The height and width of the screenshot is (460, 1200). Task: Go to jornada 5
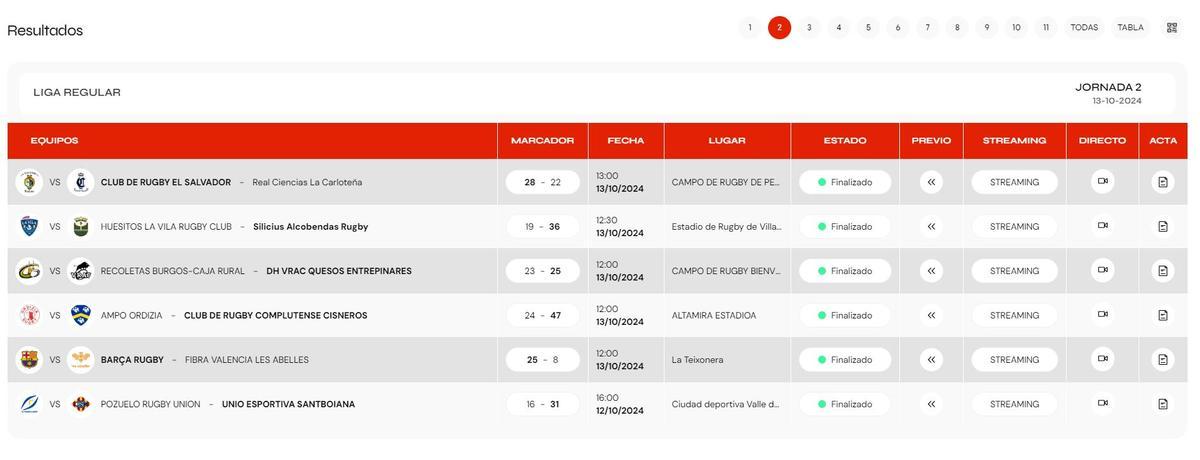pyautogui.click(x=868, y=28)
